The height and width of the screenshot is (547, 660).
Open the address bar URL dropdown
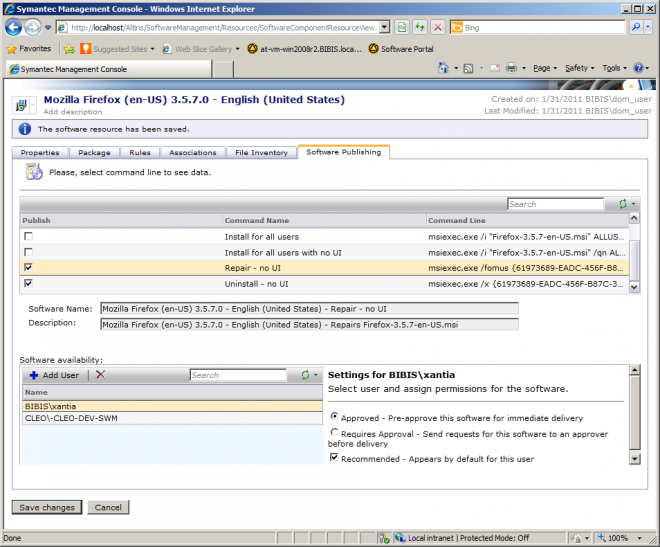pyautogui.click(x=384, y=28)
